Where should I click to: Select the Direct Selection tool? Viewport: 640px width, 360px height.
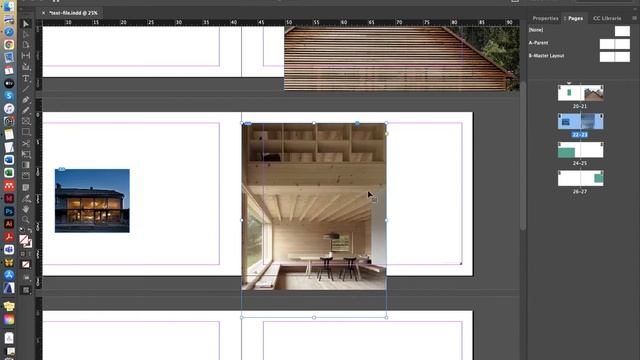click(26, 34)
